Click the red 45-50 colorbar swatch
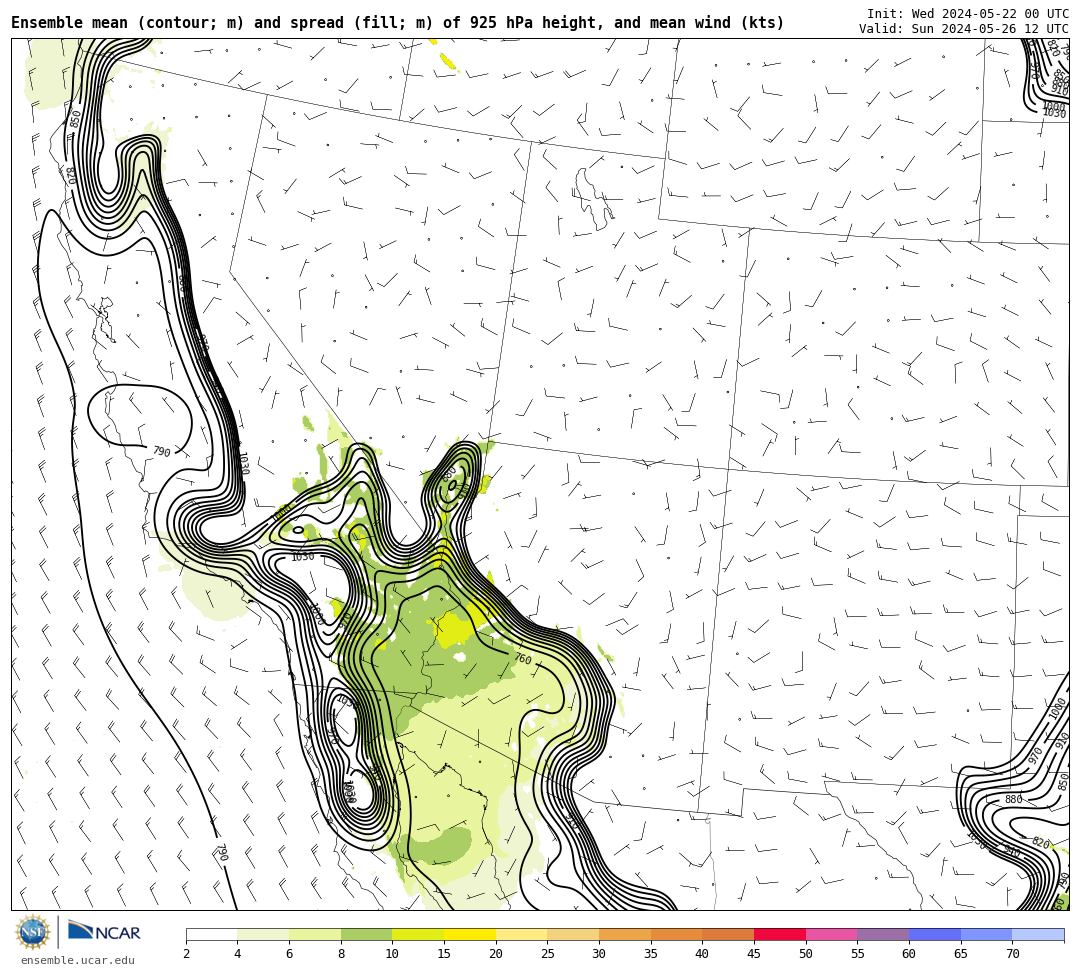 pos(780,934)
